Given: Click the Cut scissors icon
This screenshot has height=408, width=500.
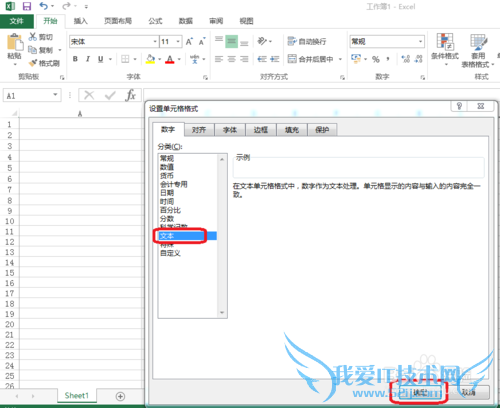Looking at the screenshot, I should pyautogui.click(x=33, y=37).
